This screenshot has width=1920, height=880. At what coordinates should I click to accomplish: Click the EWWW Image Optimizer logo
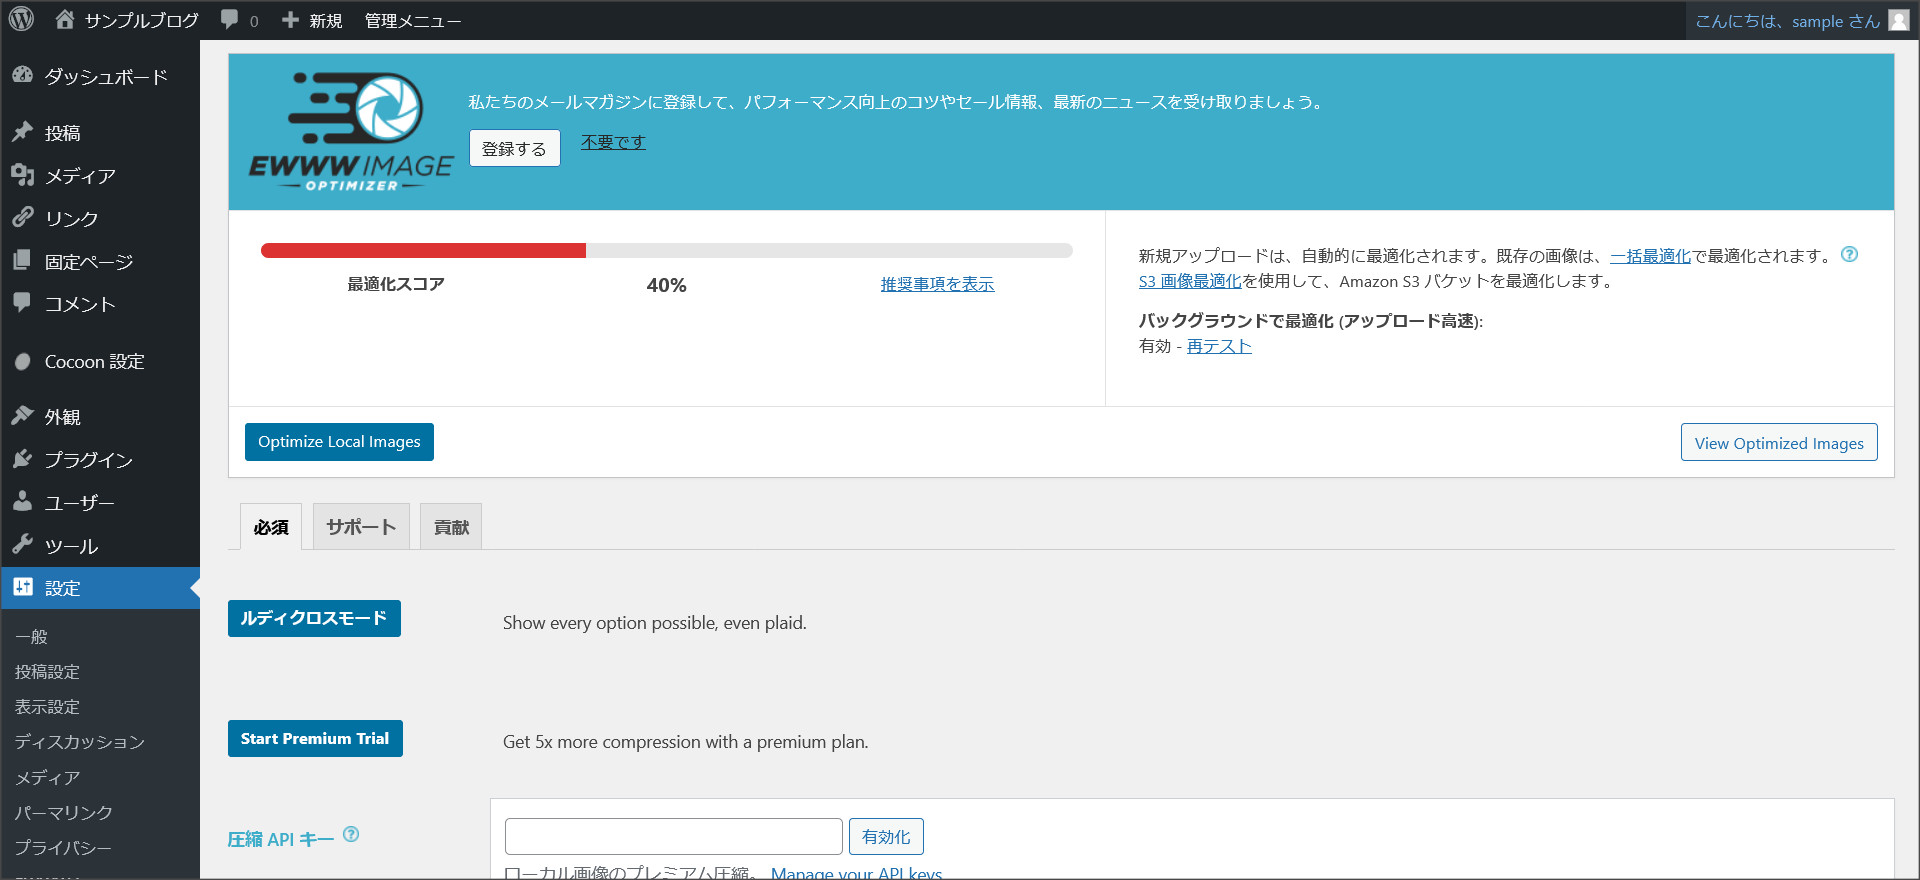[x=350, y=131]
